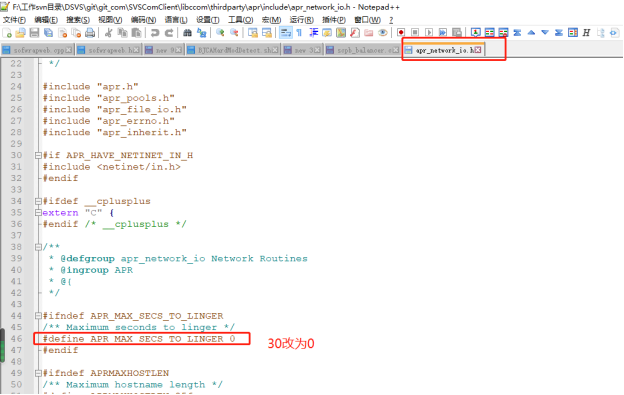Image resolution: width=624 pixels, height=395 pixels.
Task: Collapse the #if APR_HAVE_NETINET_IN_H fold
Action: tap(38, 155)
